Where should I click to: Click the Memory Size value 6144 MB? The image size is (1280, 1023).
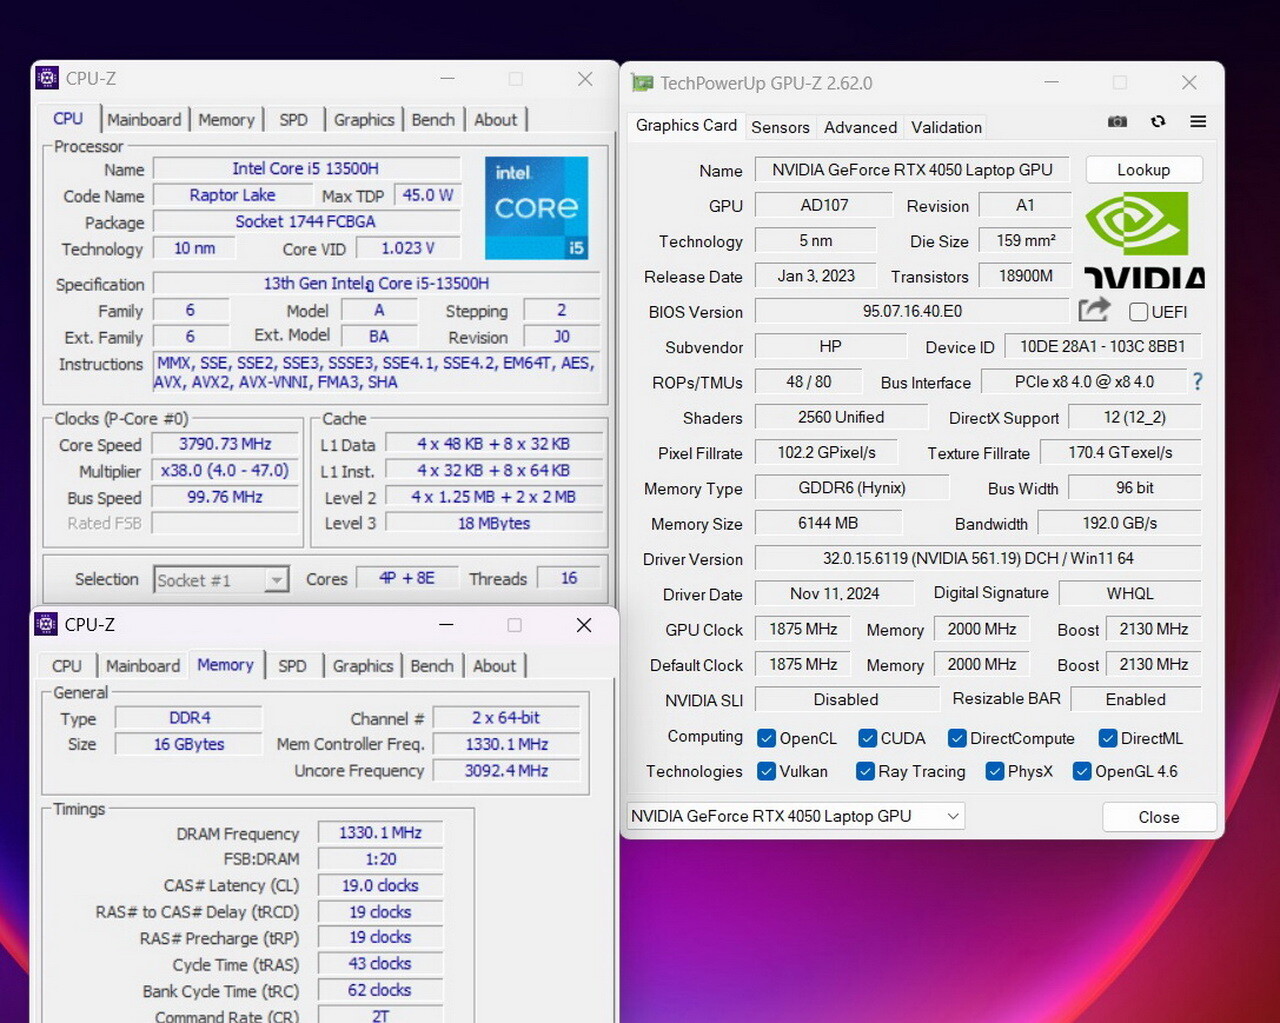tap(828, 523)
